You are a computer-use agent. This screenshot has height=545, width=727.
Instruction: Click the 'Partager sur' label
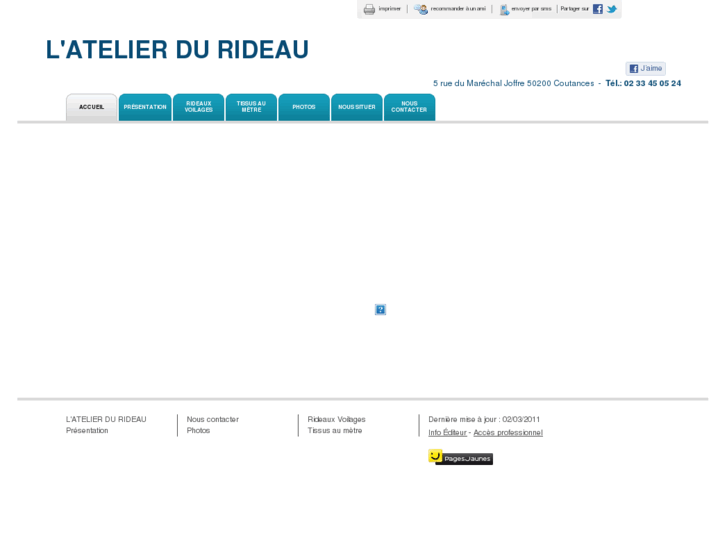click(x=574, y=9)
